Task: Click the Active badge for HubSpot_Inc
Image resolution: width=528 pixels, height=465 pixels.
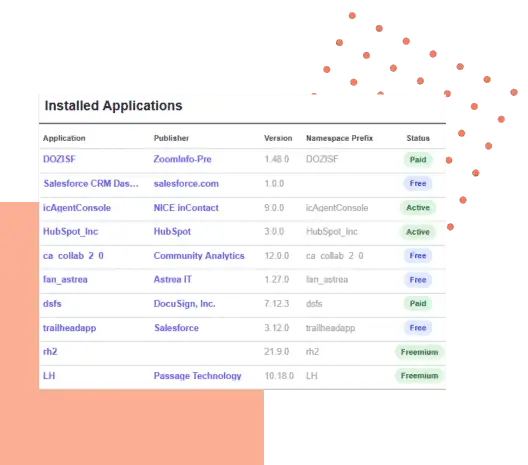Action: 418,232
